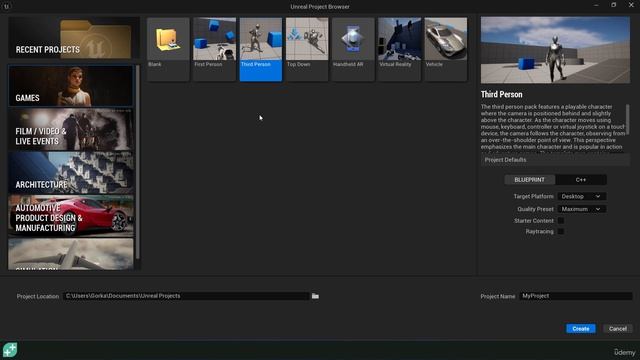The image size is (640, 360).
Task: Choose Film / Video & Live Events category
Action: [x=71, y=129]
